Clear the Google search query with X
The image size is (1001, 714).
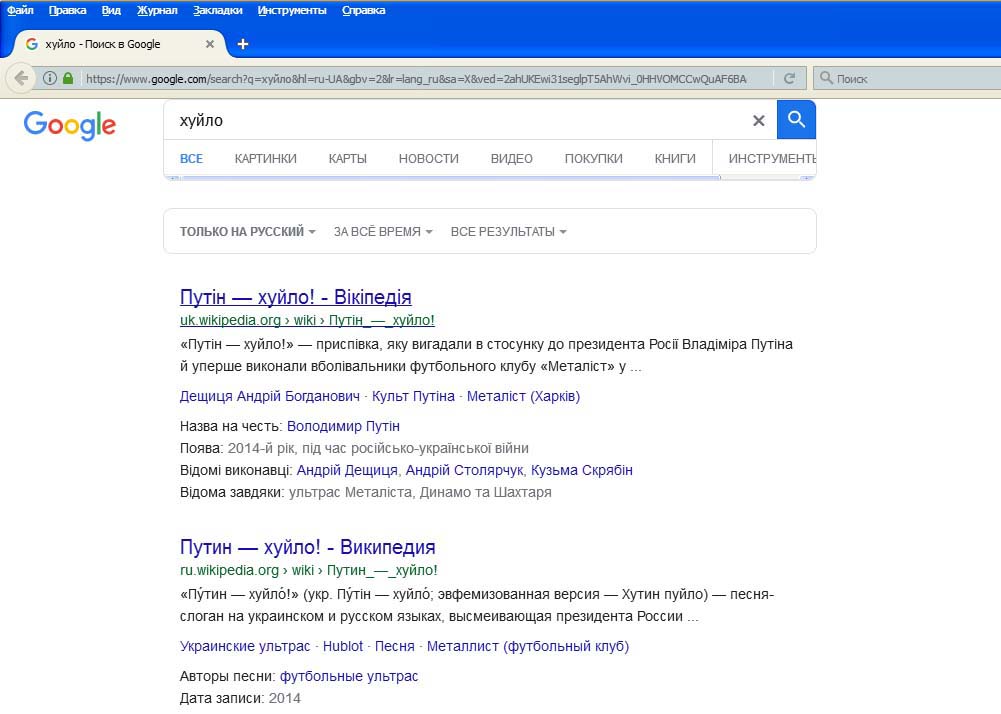tap(758, 121)
